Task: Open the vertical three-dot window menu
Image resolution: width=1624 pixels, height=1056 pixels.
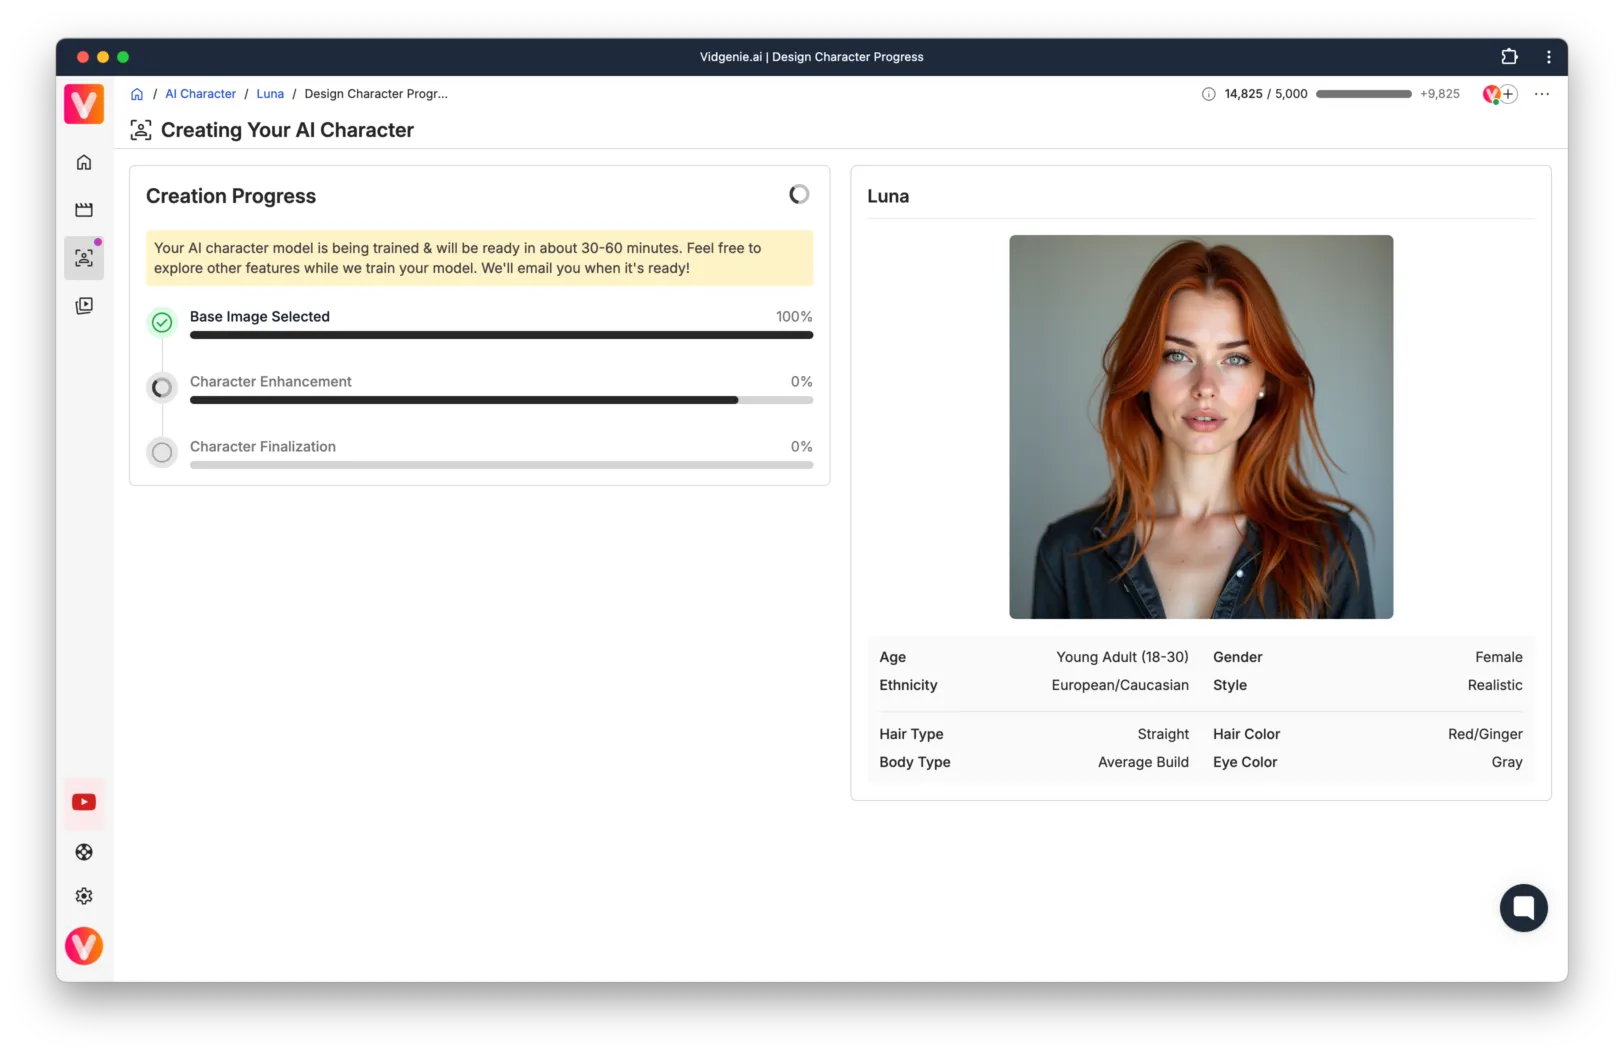Action: point(1549,57)
